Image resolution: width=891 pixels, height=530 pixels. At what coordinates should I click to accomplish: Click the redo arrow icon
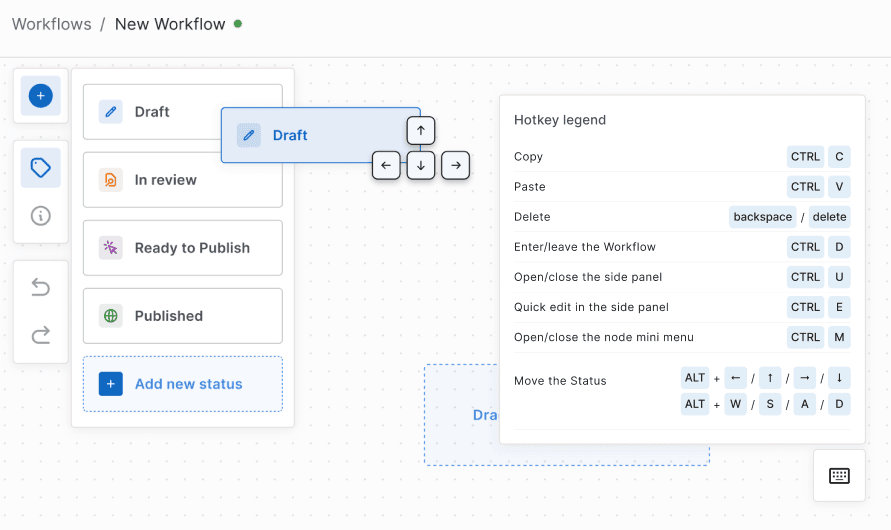click(40, 335)
